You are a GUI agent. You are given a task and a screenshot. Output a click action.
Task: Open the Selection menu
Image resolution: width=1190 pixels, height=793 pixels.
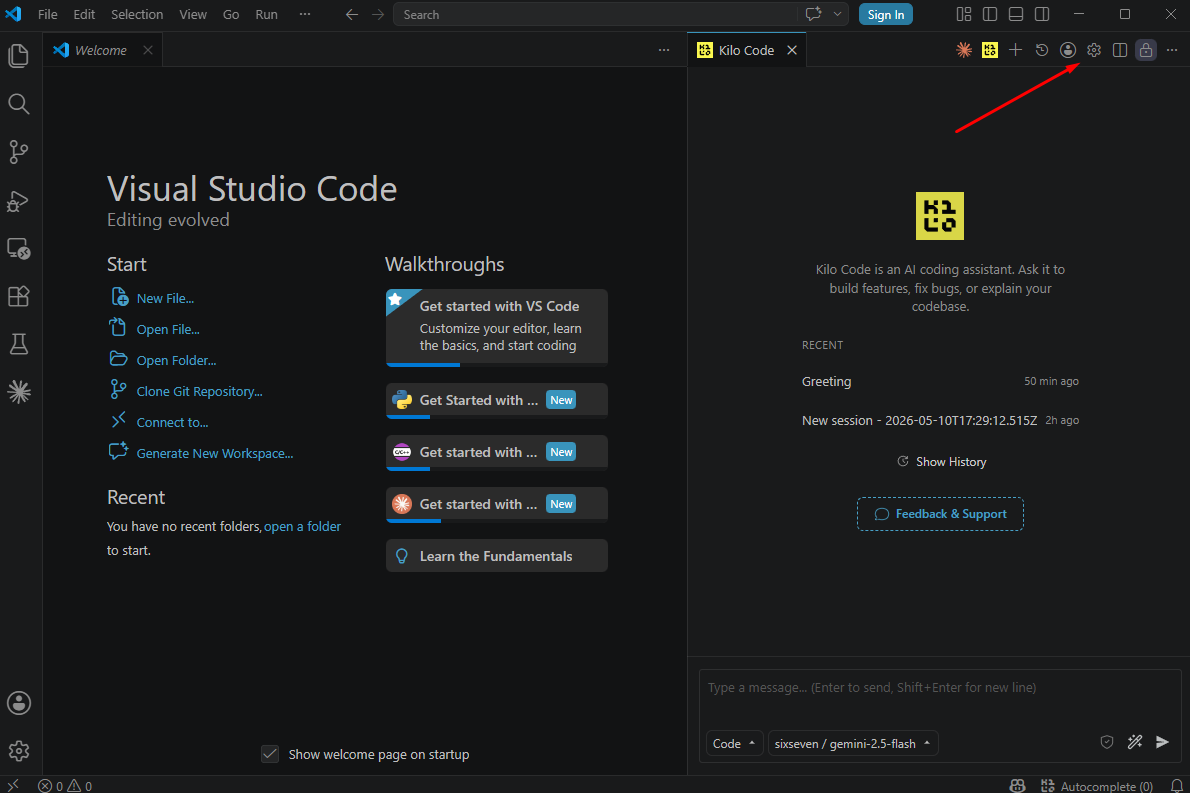[137, 14]
